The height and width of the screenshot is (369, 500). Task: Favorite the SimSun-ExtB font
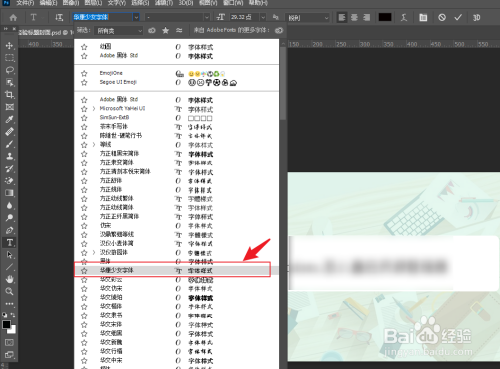click(x=84, y=118)
